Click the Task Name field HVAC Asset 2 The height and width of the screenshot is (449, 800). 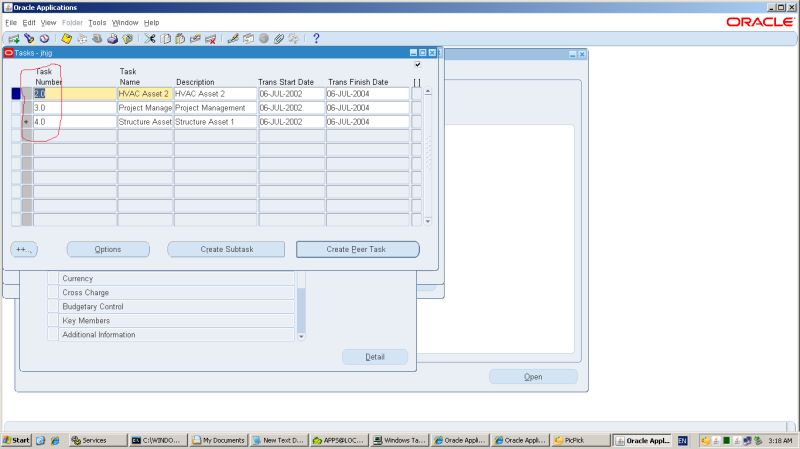[x=145, y=94]
